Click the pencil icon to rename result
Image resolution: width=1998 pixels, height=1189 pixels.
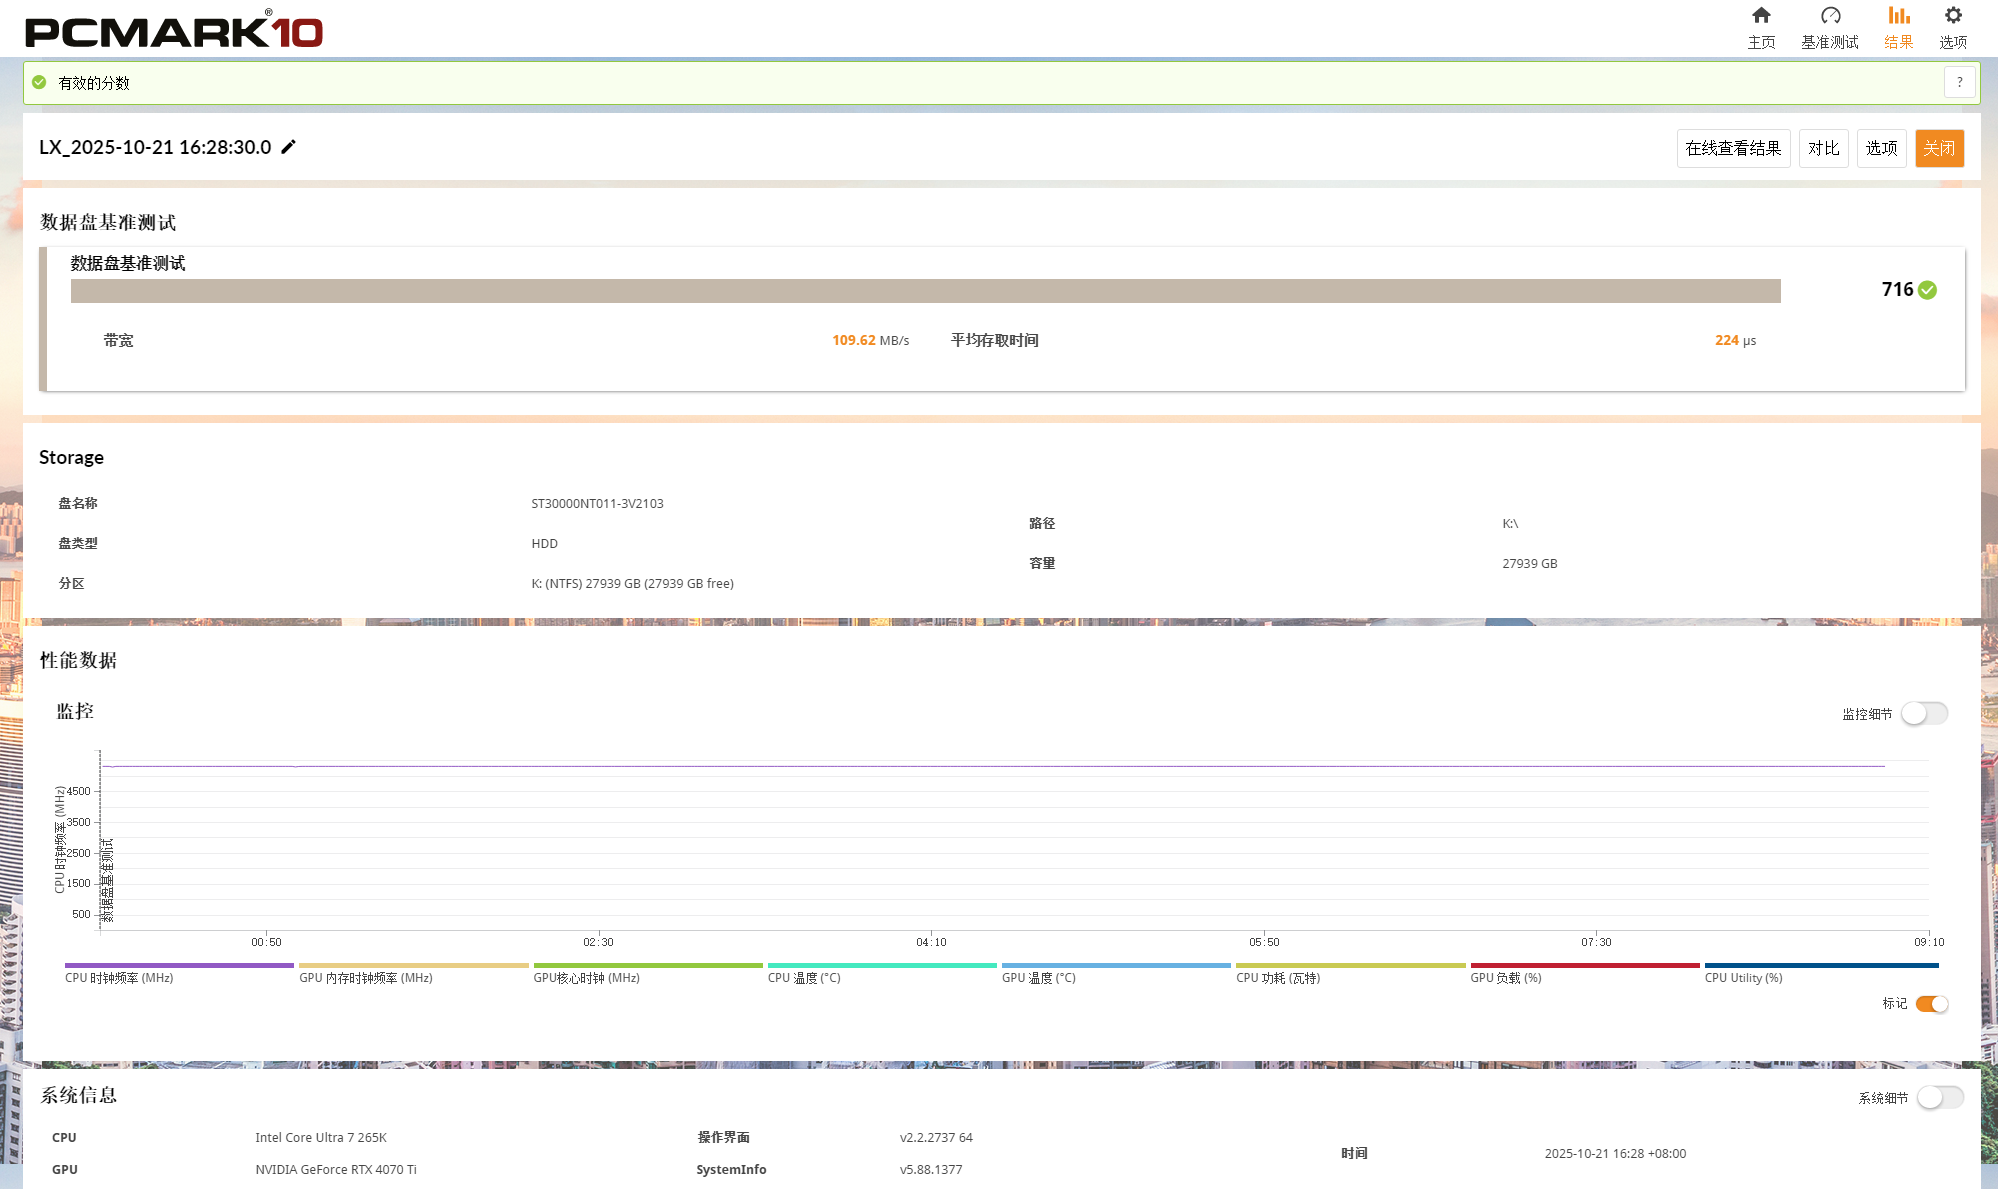point(288,147)
